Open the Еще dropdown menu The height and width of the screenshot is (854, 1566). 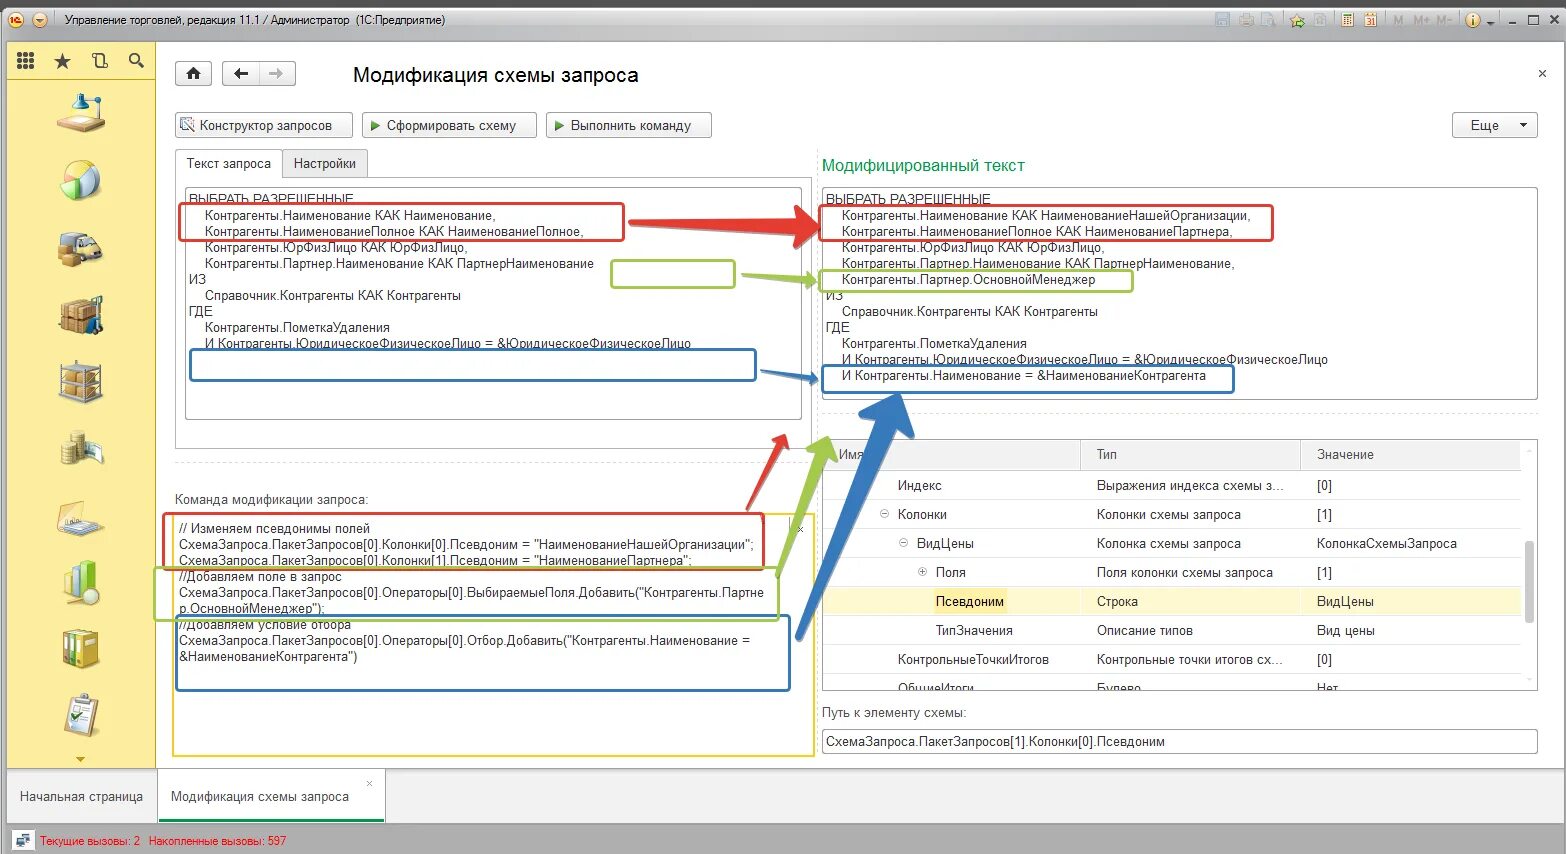1494,125
